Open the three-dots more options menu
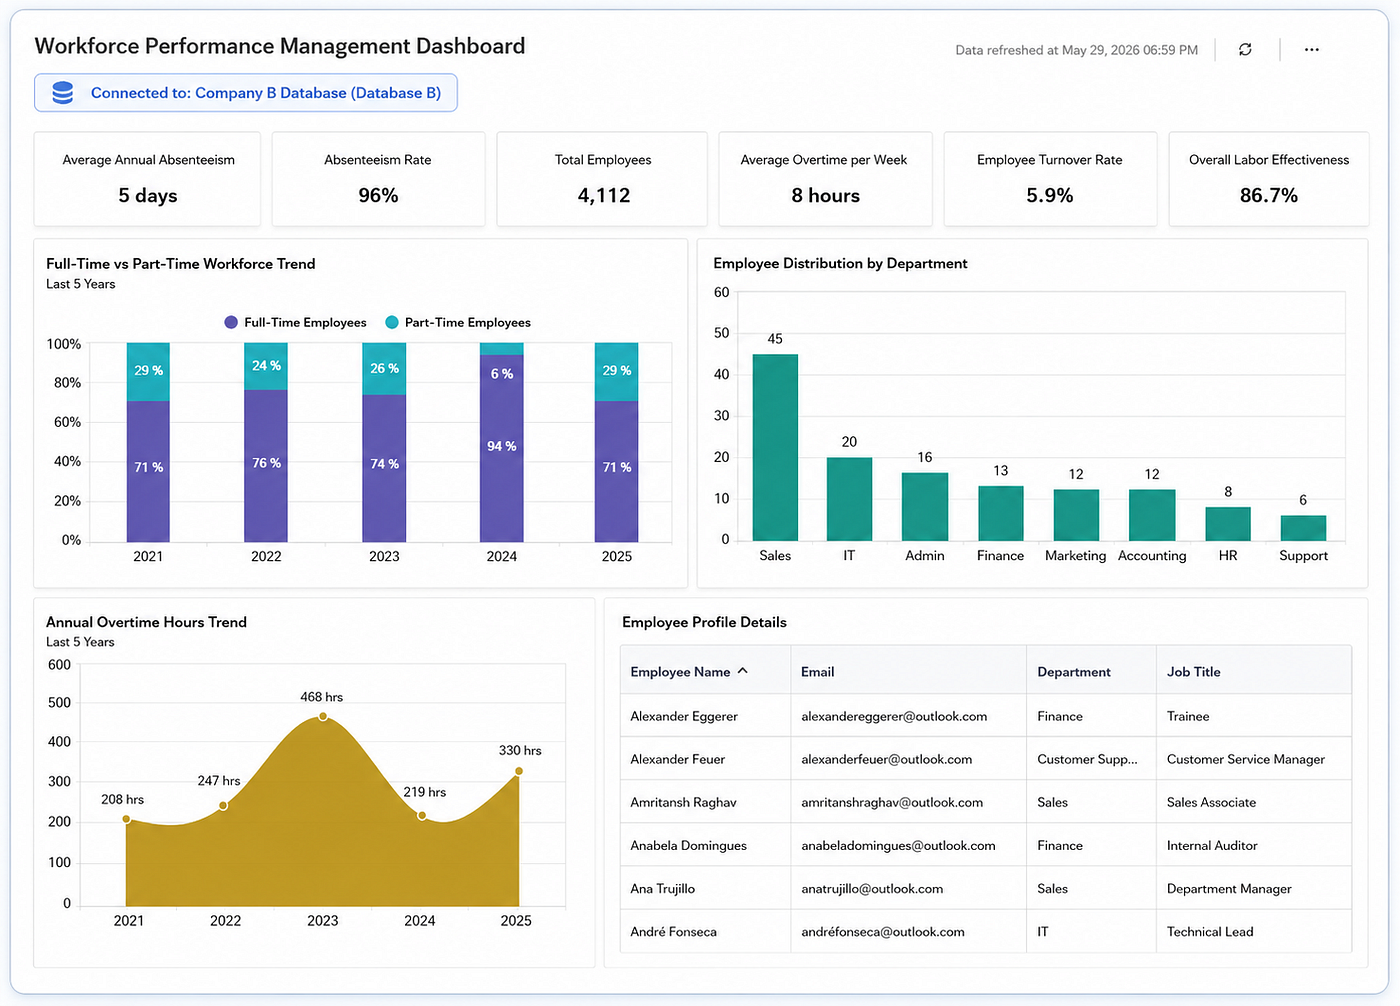The image size is (1400, 1006). pyautogui.click(x=1311, y=50)
